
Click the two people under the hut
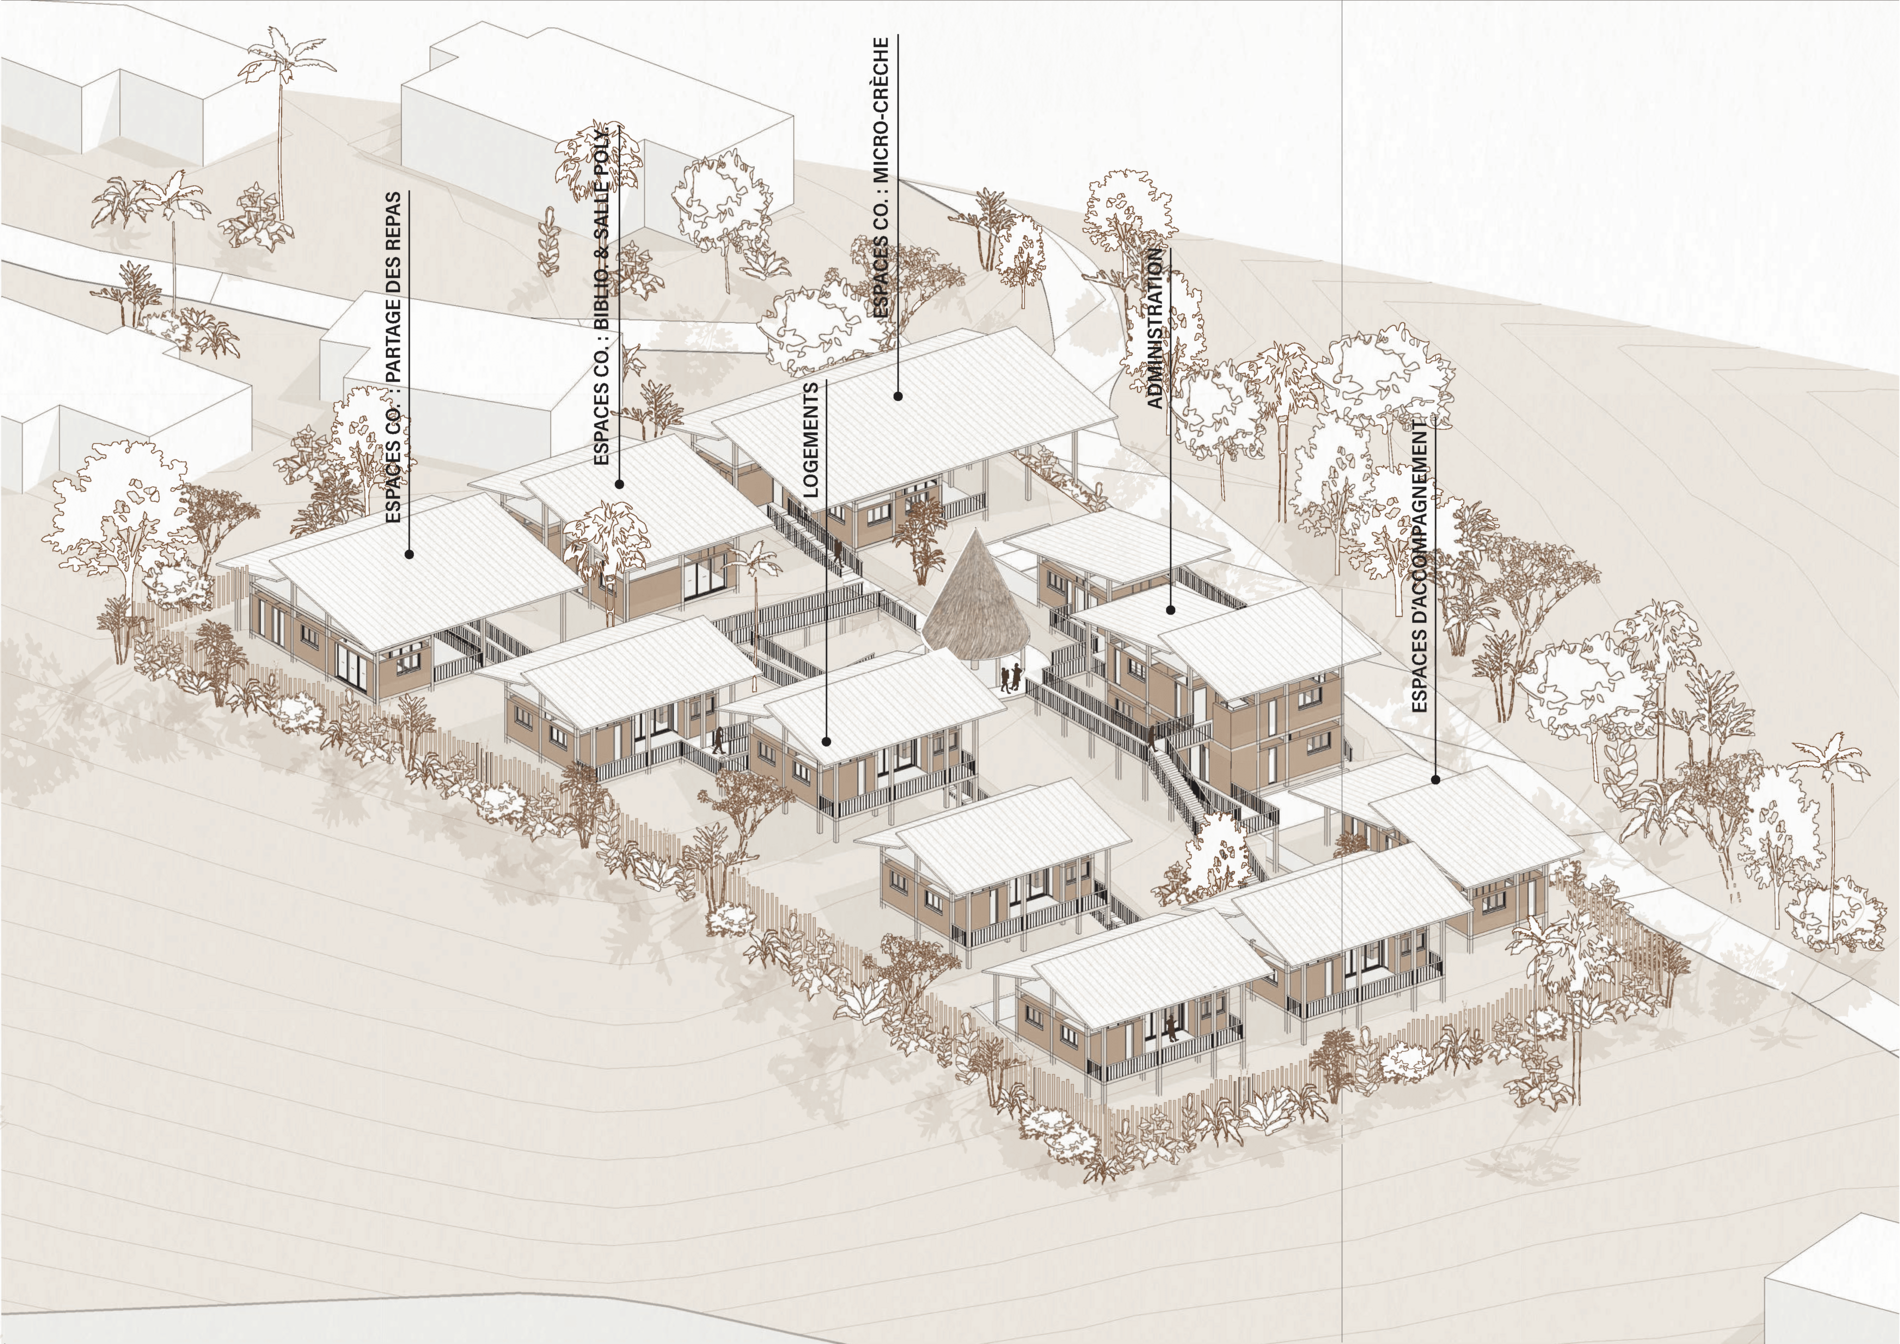click(1012, 678)
